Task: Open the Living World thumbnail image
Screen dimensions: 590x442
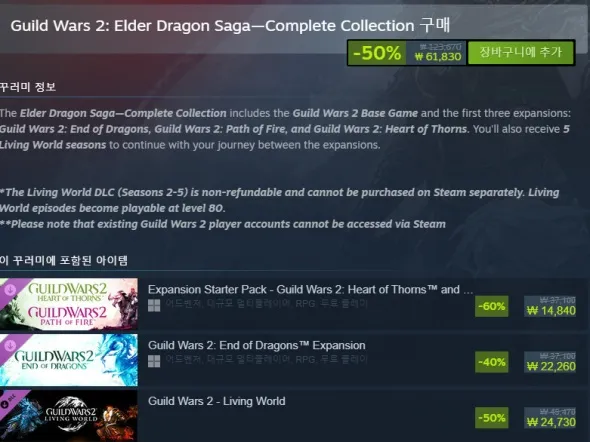Action: (69, 416)
